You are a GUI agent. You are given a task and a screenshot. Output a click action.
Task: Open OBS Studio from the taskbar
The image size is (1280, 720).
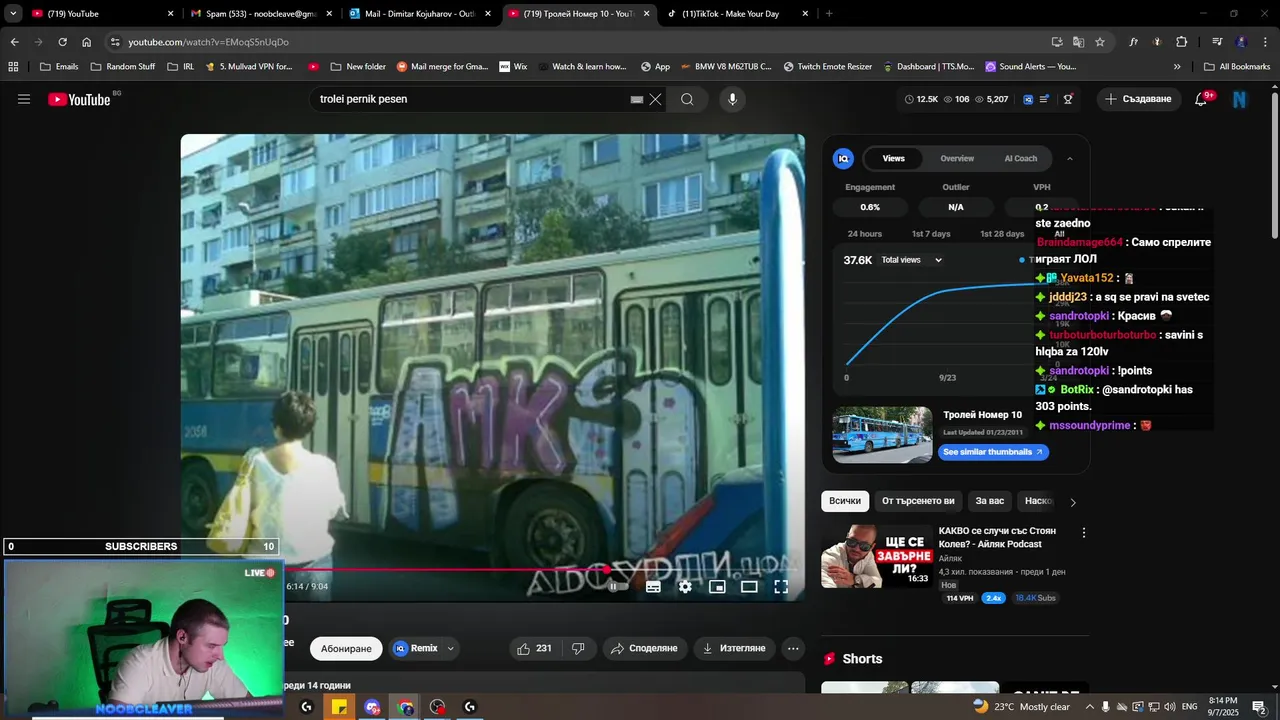click(x=437, y=707)
